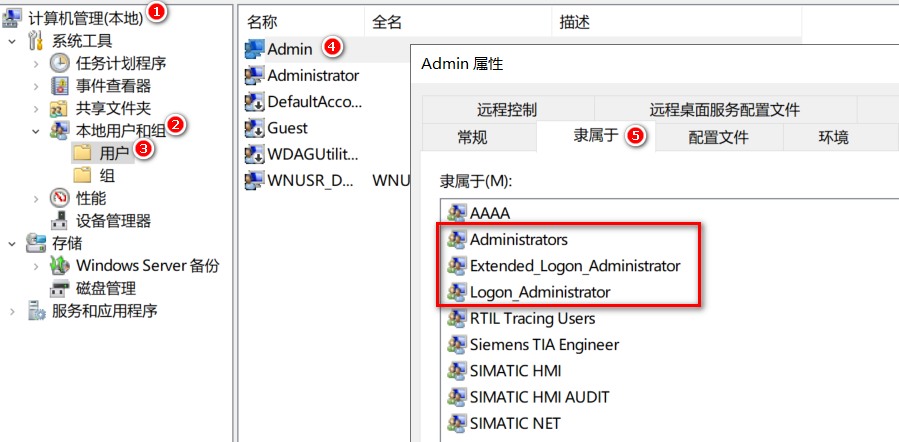Click the Event Viewer icon
This screenshot has height=442, width=899.
pyautogui.click(x=60, y=86)
